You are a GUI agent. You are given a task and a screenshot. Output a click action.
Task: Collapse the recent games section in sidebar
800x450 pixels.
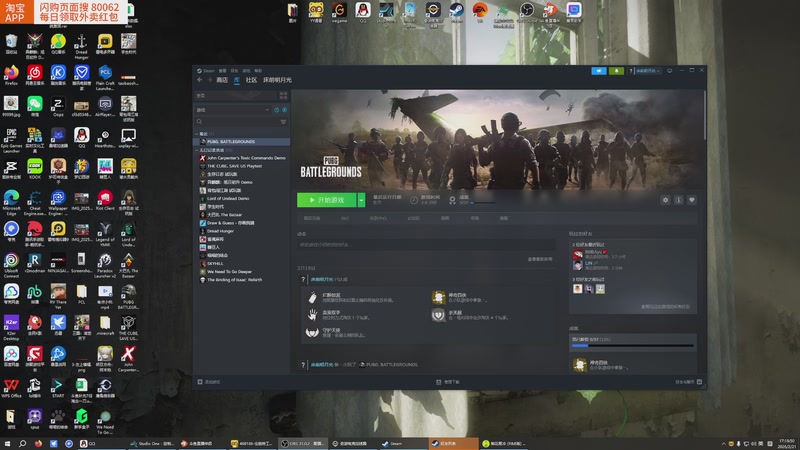point(197,134)
